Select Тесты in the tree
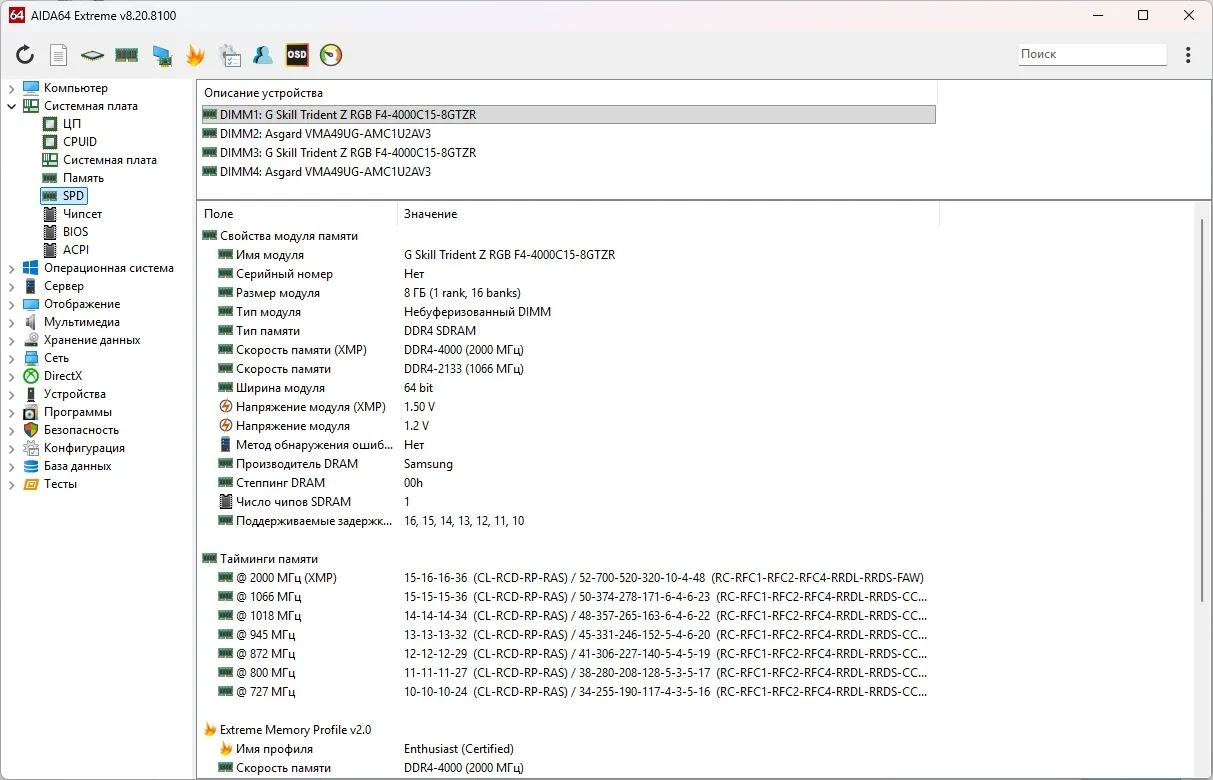Viewport: 1213px width, 780px height. point(61,484)
